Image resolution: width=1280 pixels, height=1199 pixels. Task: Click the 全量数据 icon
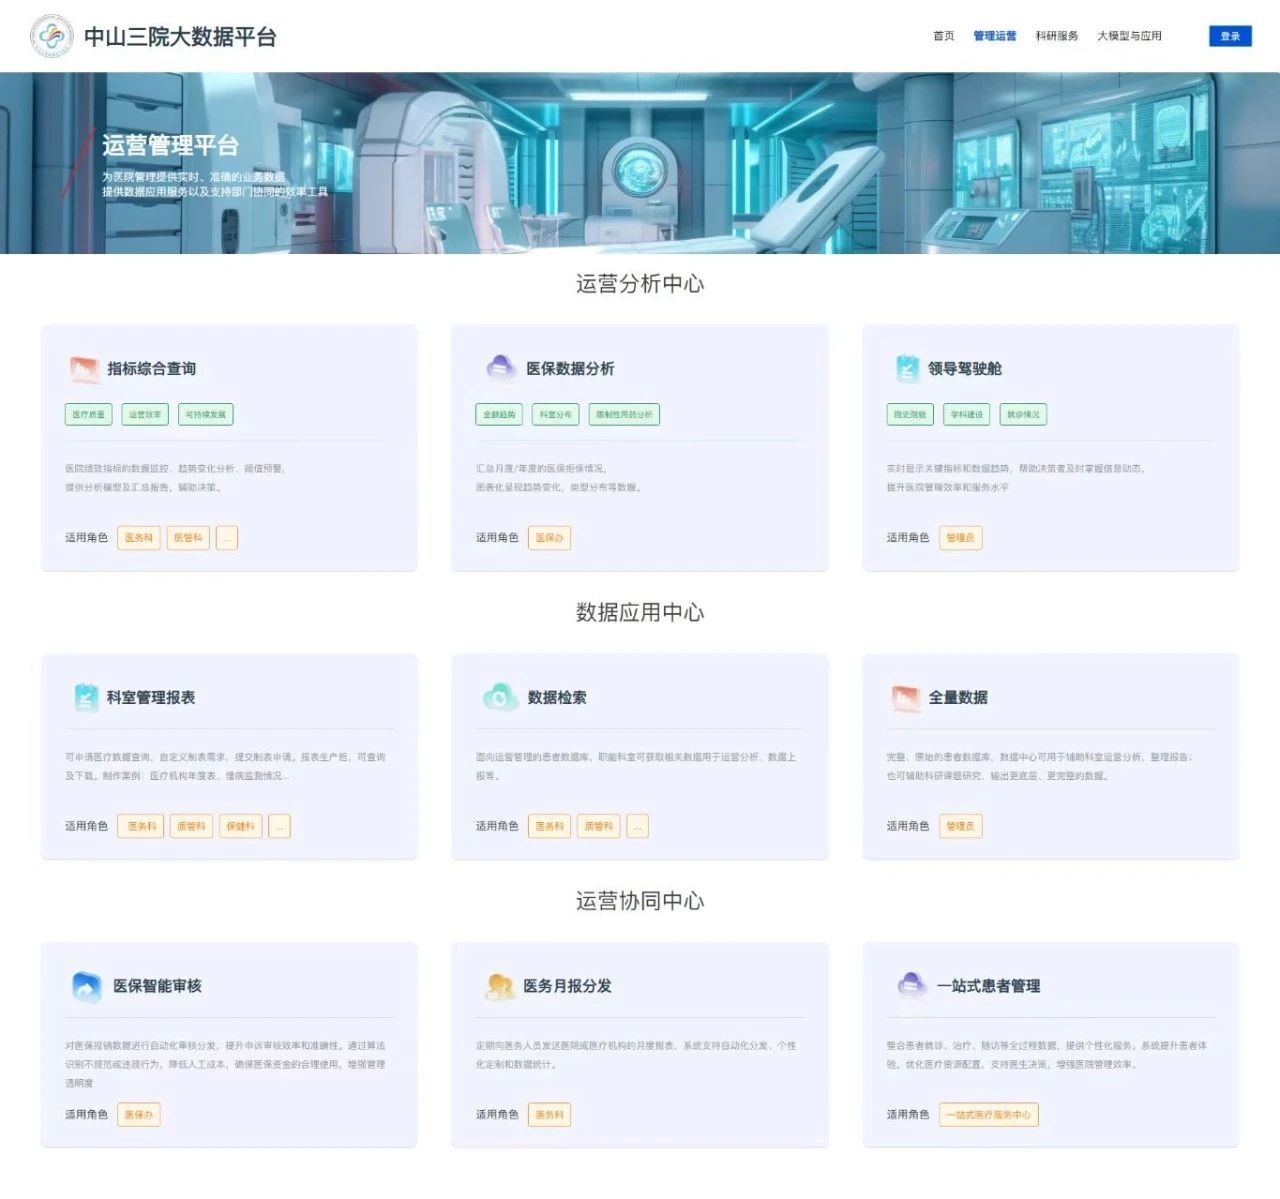coord(906,697)
